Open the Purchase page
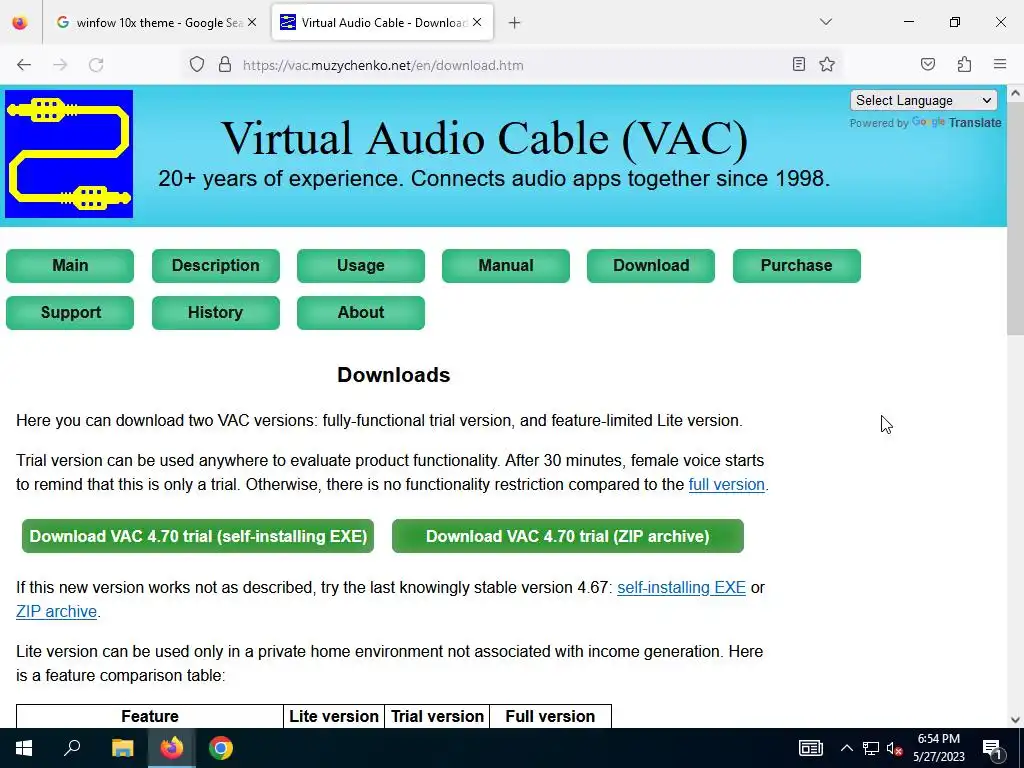 796,266
